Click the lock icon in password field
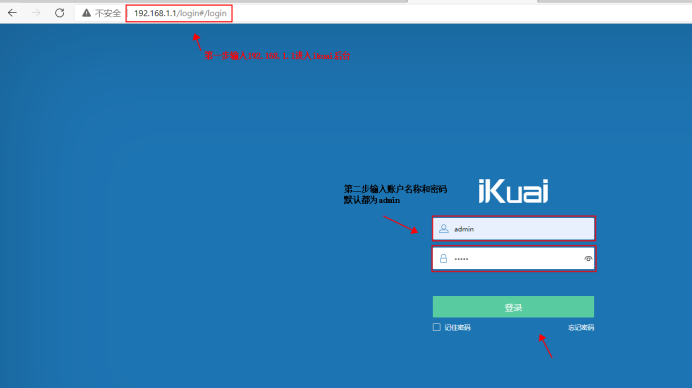 [x=444, y=259]
